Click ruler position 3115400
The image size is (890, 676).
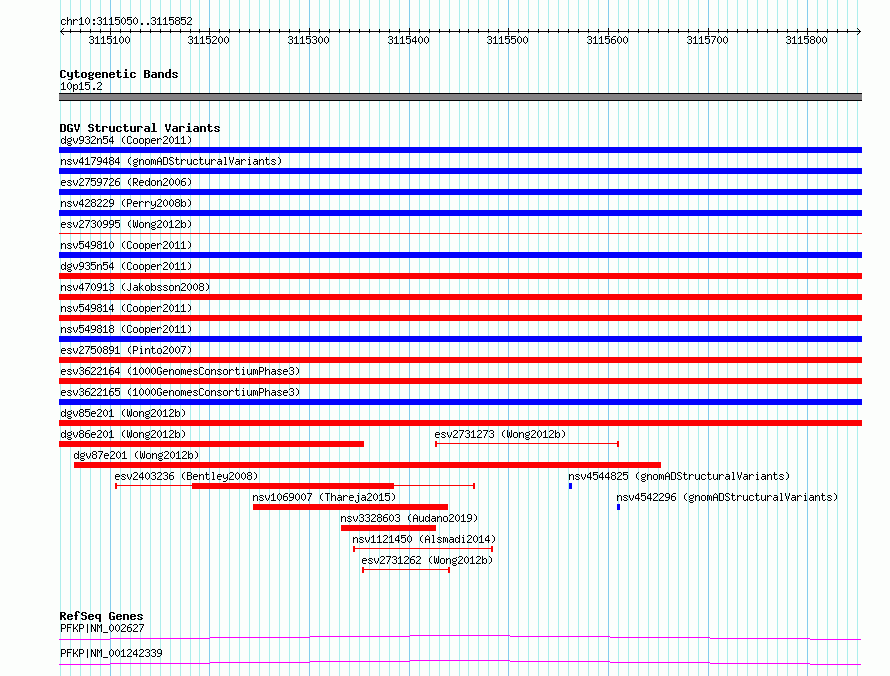(408, 40)
